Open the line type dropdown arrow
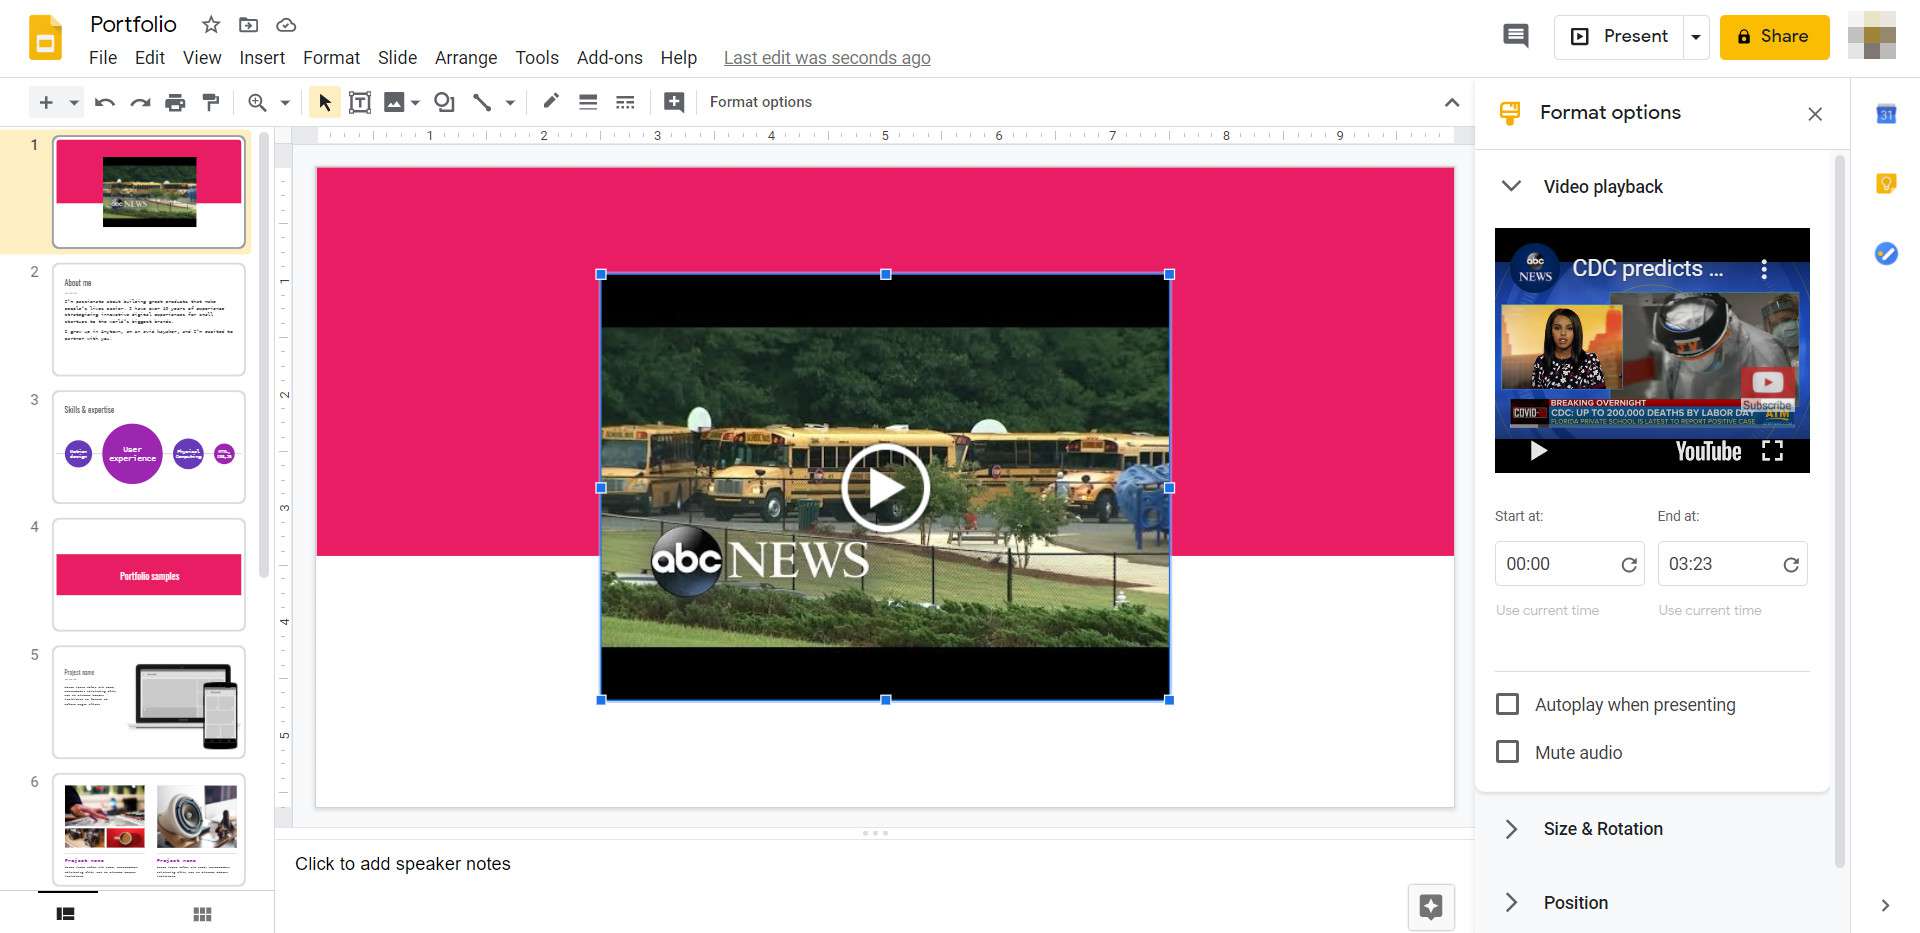This screenshot has height=933, width=1920. click(510, 103)
